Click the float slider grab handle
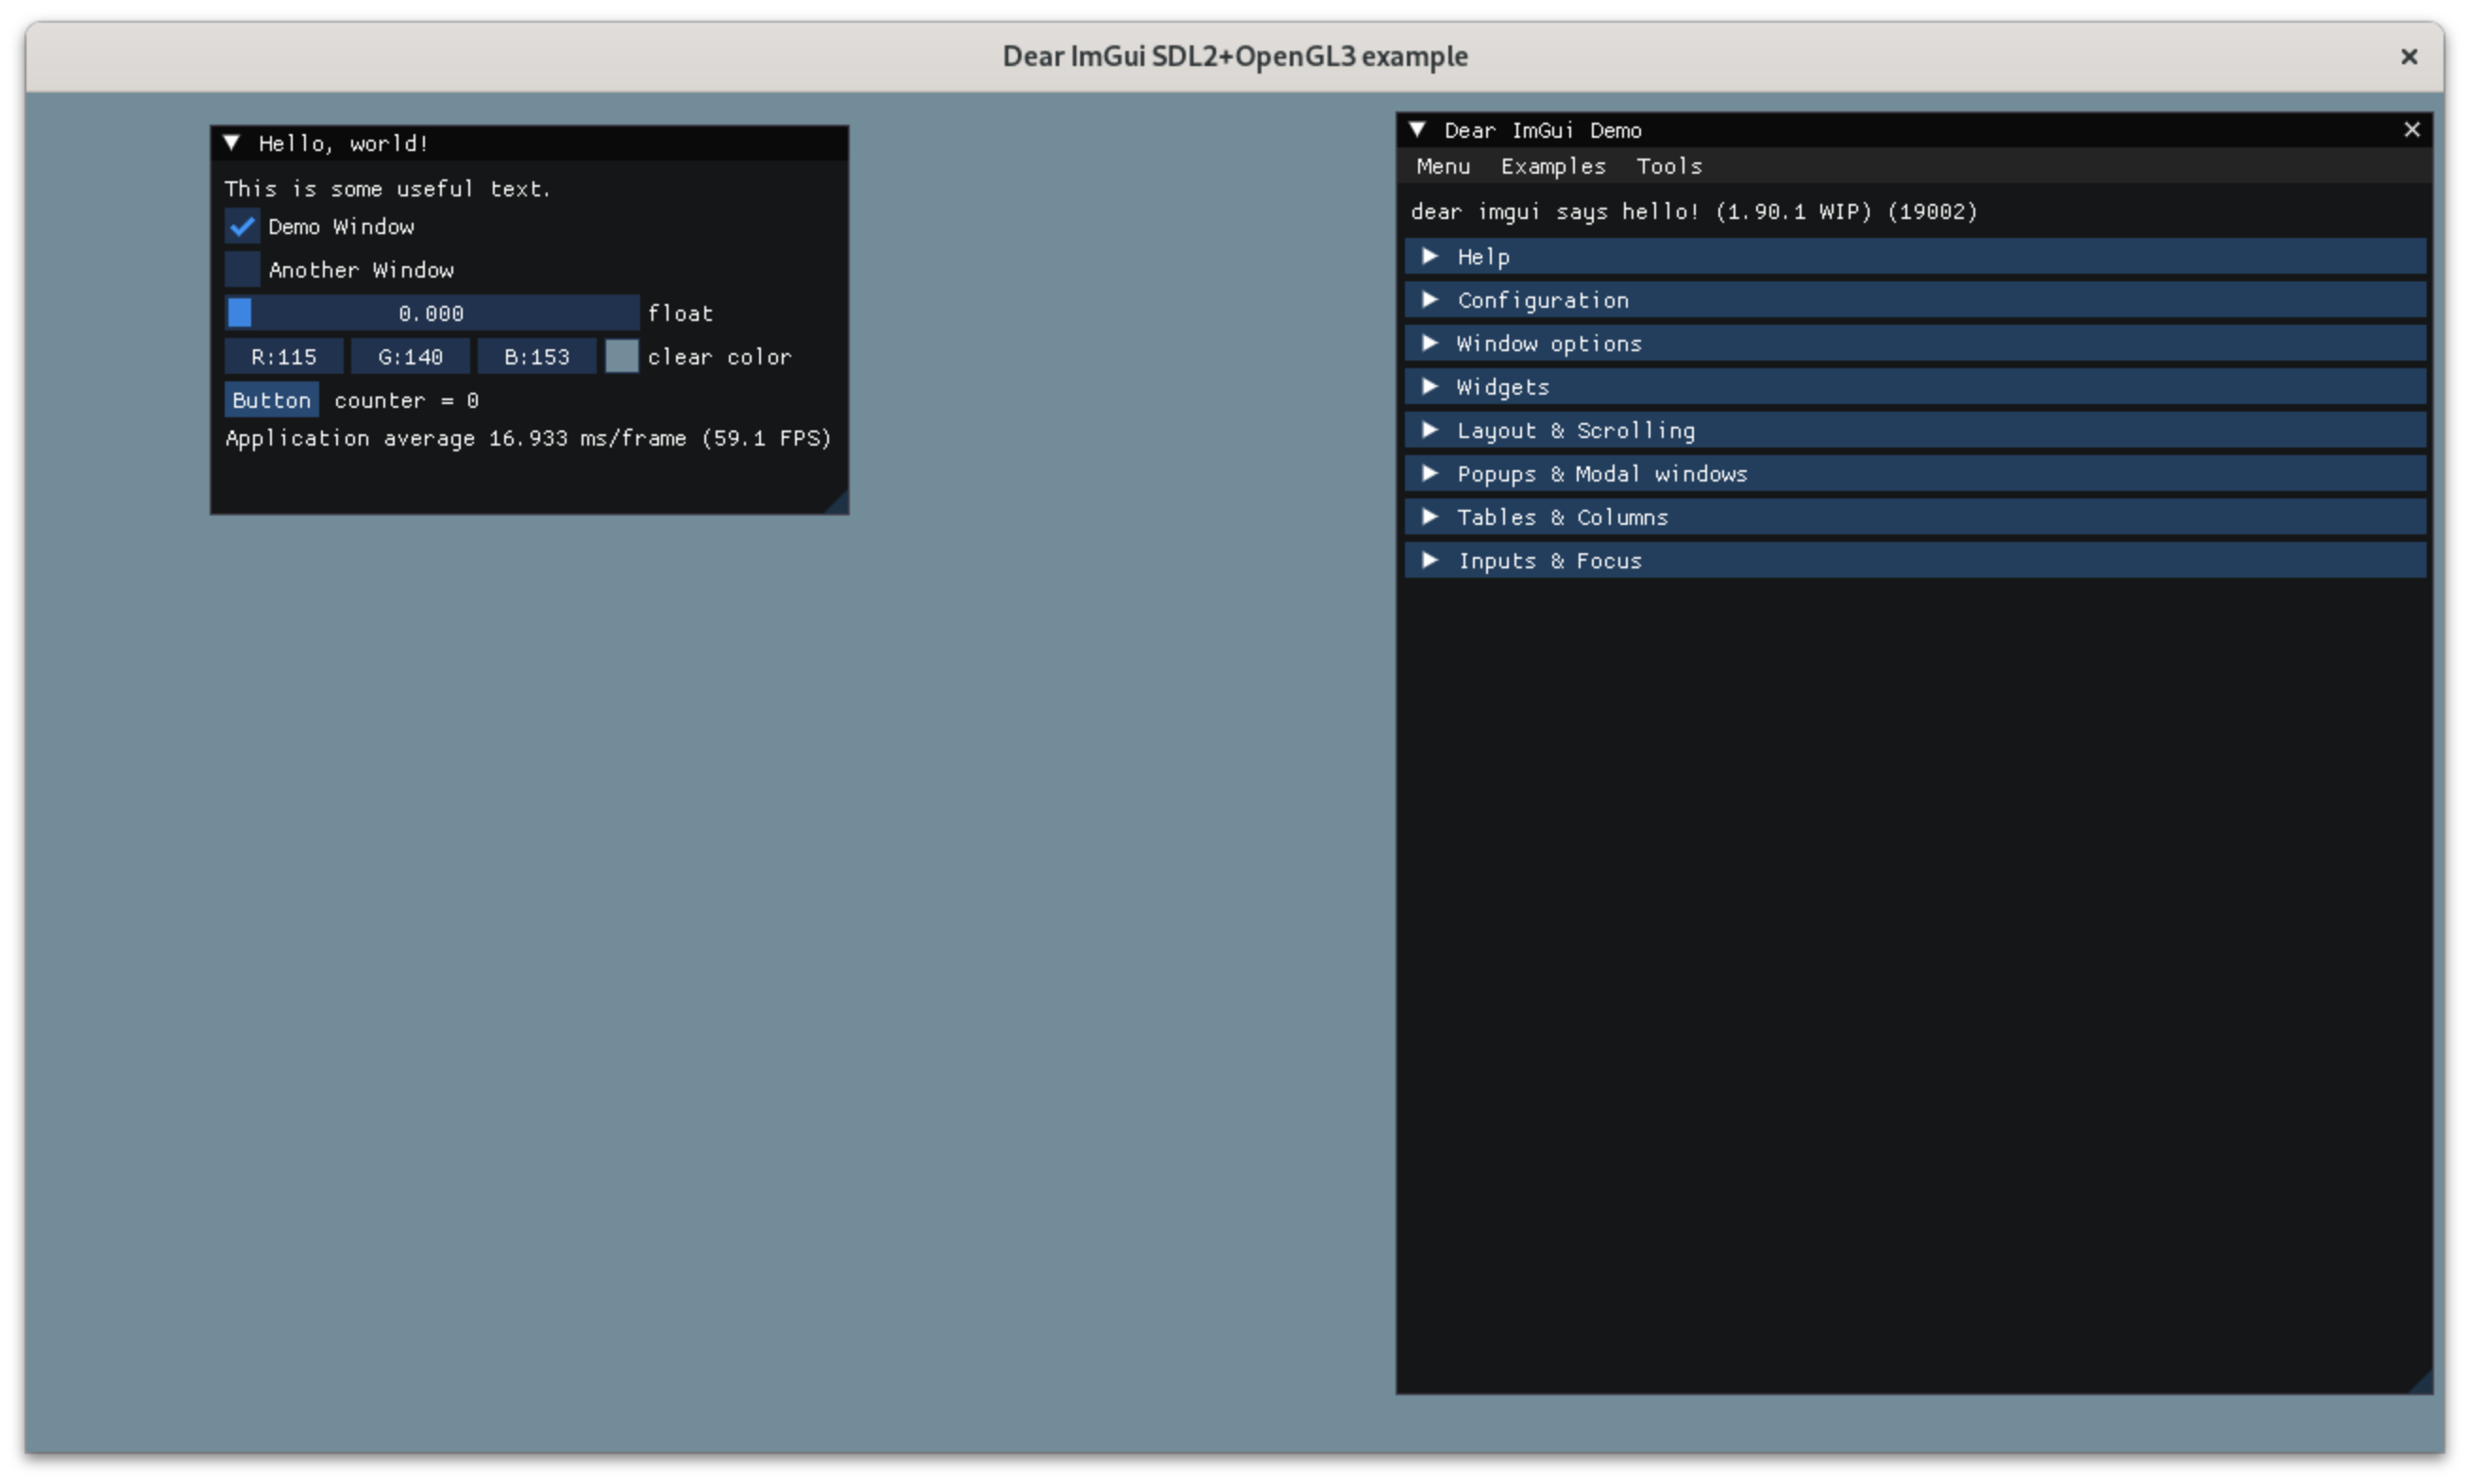The height and width of the screenshot is (1484, 2470). (x=240, y=313)
